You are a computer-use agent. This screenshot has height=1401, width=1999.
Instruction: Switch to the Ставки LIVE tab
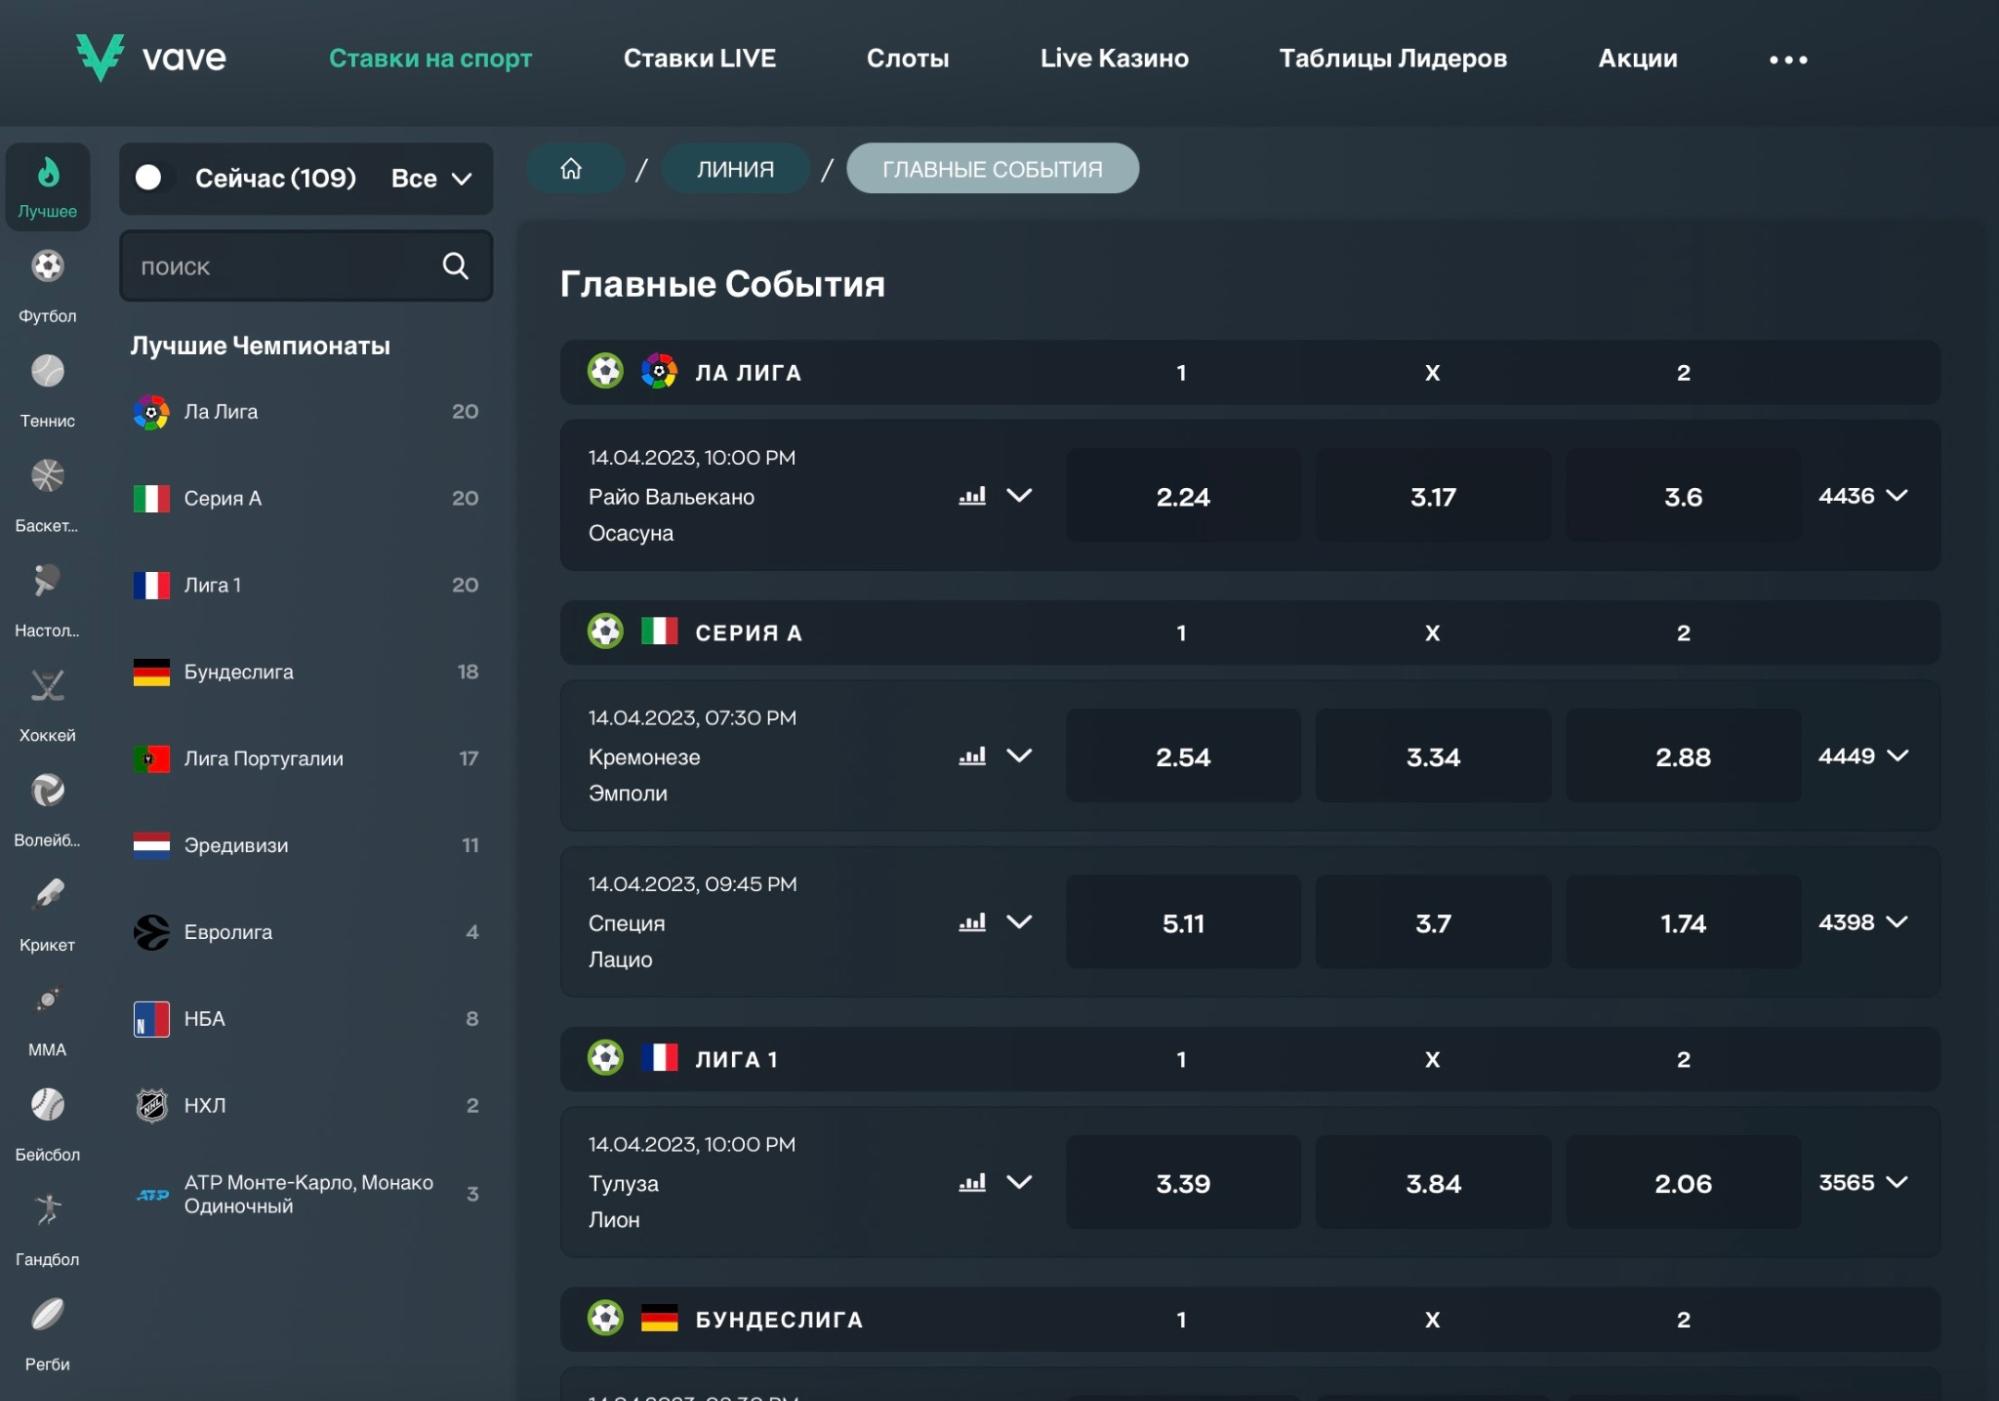point(699,58)
